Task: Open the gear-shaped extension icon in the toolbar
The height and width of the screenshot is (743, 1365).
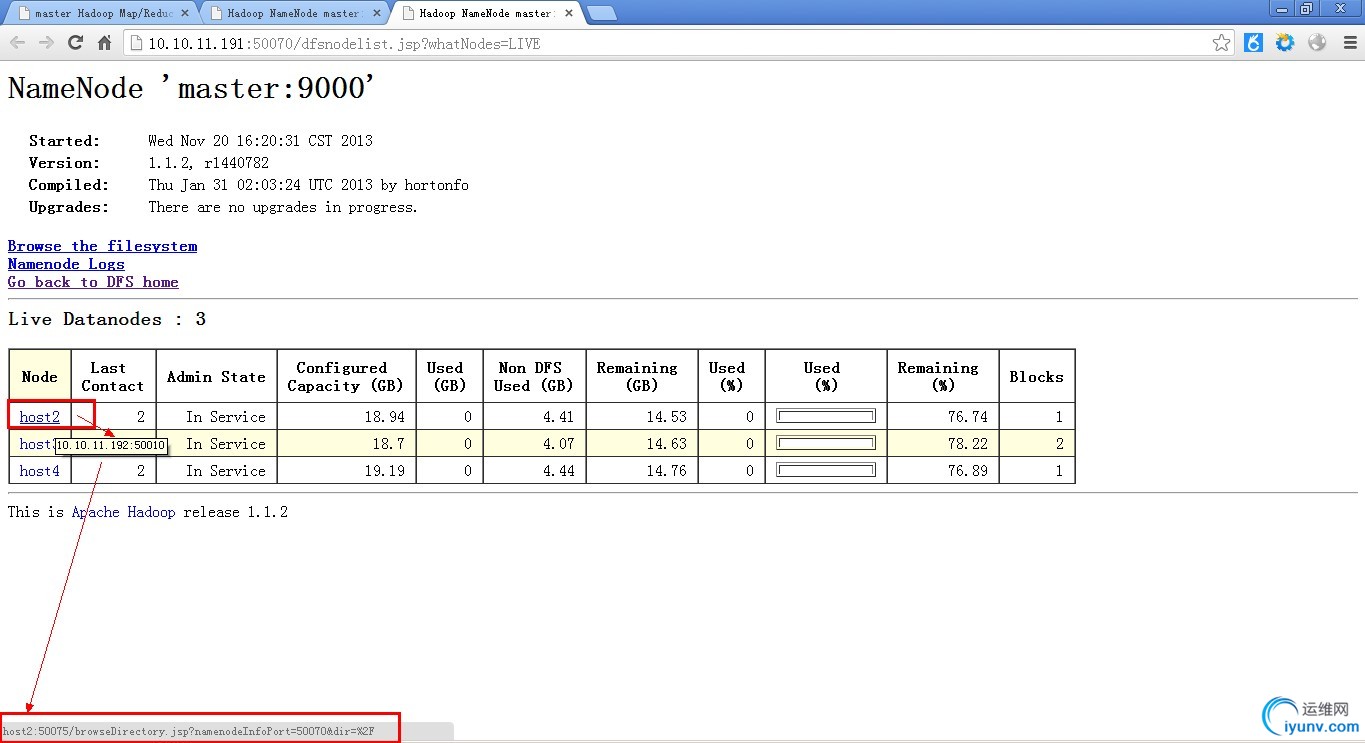Action: click(1285, 43)
